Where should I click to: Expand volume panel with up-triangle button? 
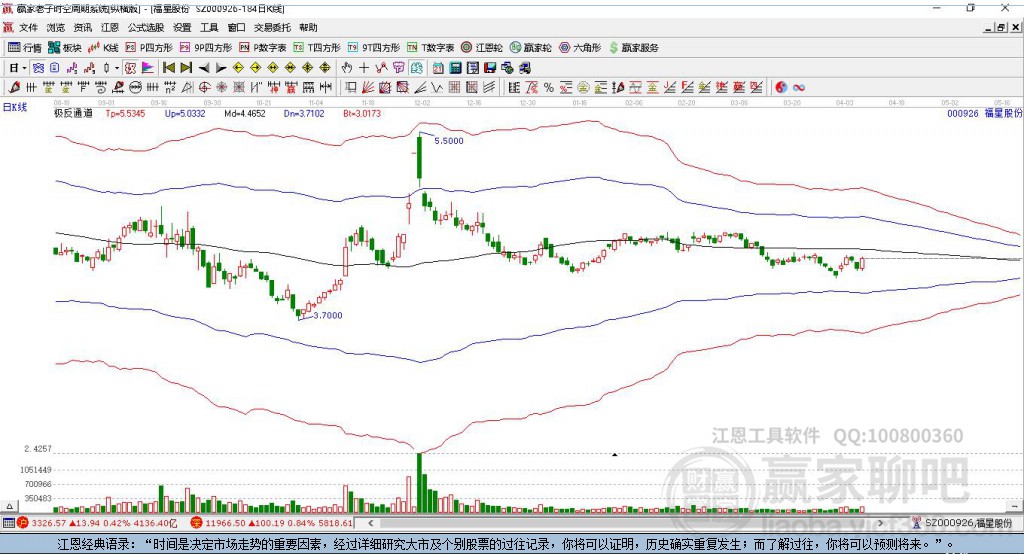pos(10,506)
